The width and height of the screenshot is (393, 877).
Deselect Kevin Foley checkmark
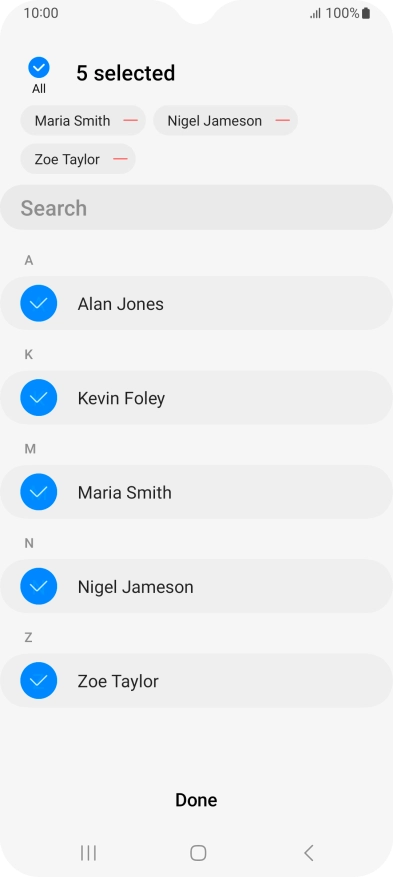click(x=39, y=398)
